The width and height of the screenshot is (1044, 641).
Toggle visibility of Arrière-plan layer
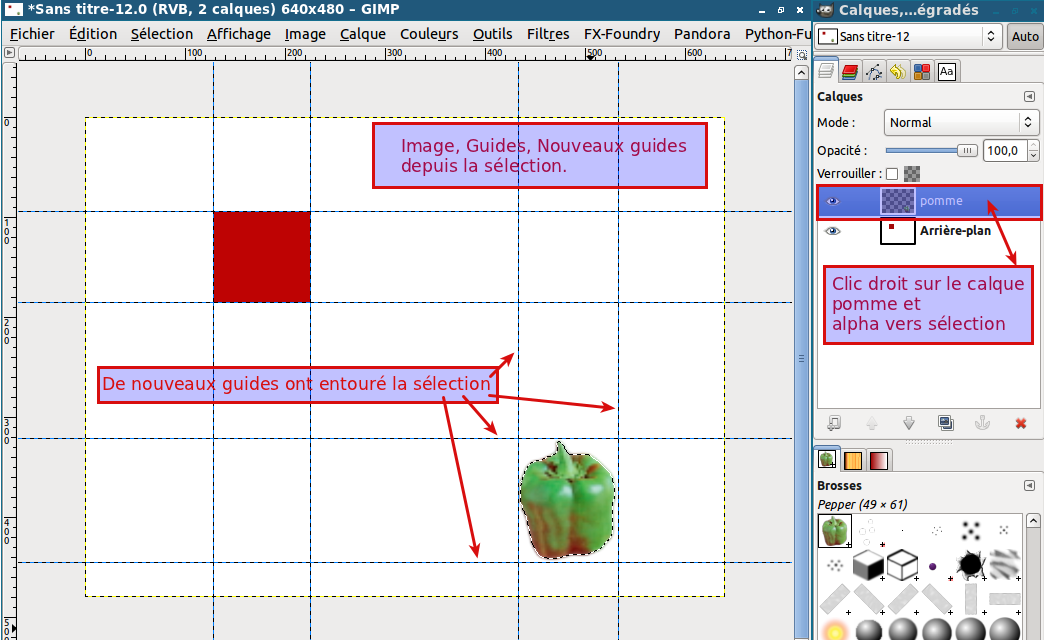click(x=833, y=231)
